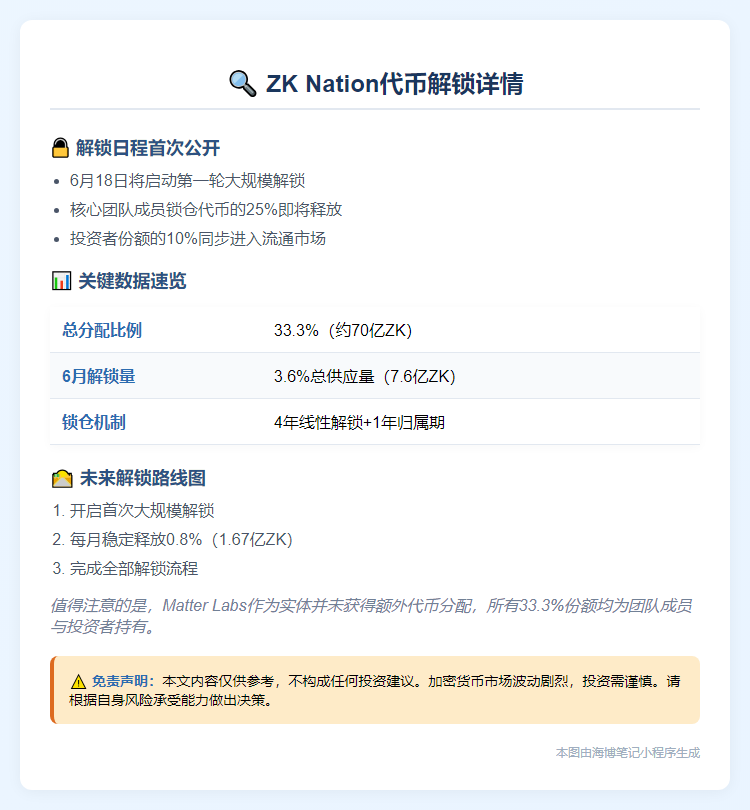Click list item 开启首次大规模解锁
Image resolution: width=750 pixels, height=810 pixels.
pyautogui.click(x=142, y=511)
